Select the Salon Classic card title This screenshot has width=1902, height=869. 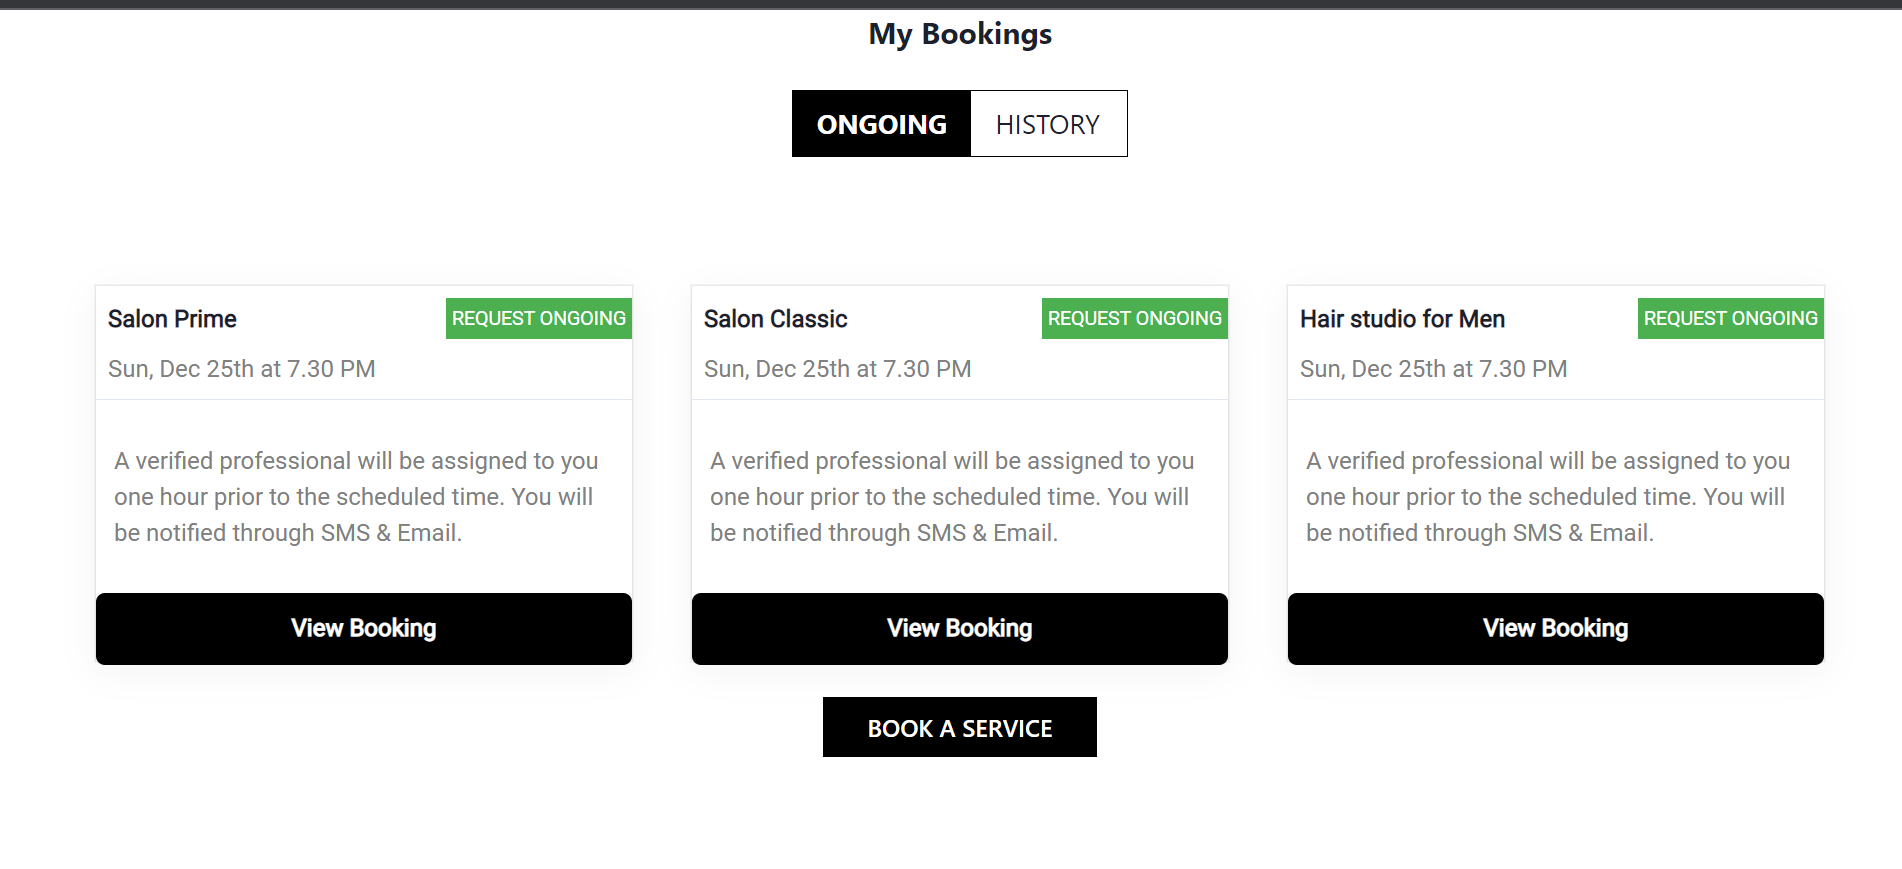click(774, 318)
